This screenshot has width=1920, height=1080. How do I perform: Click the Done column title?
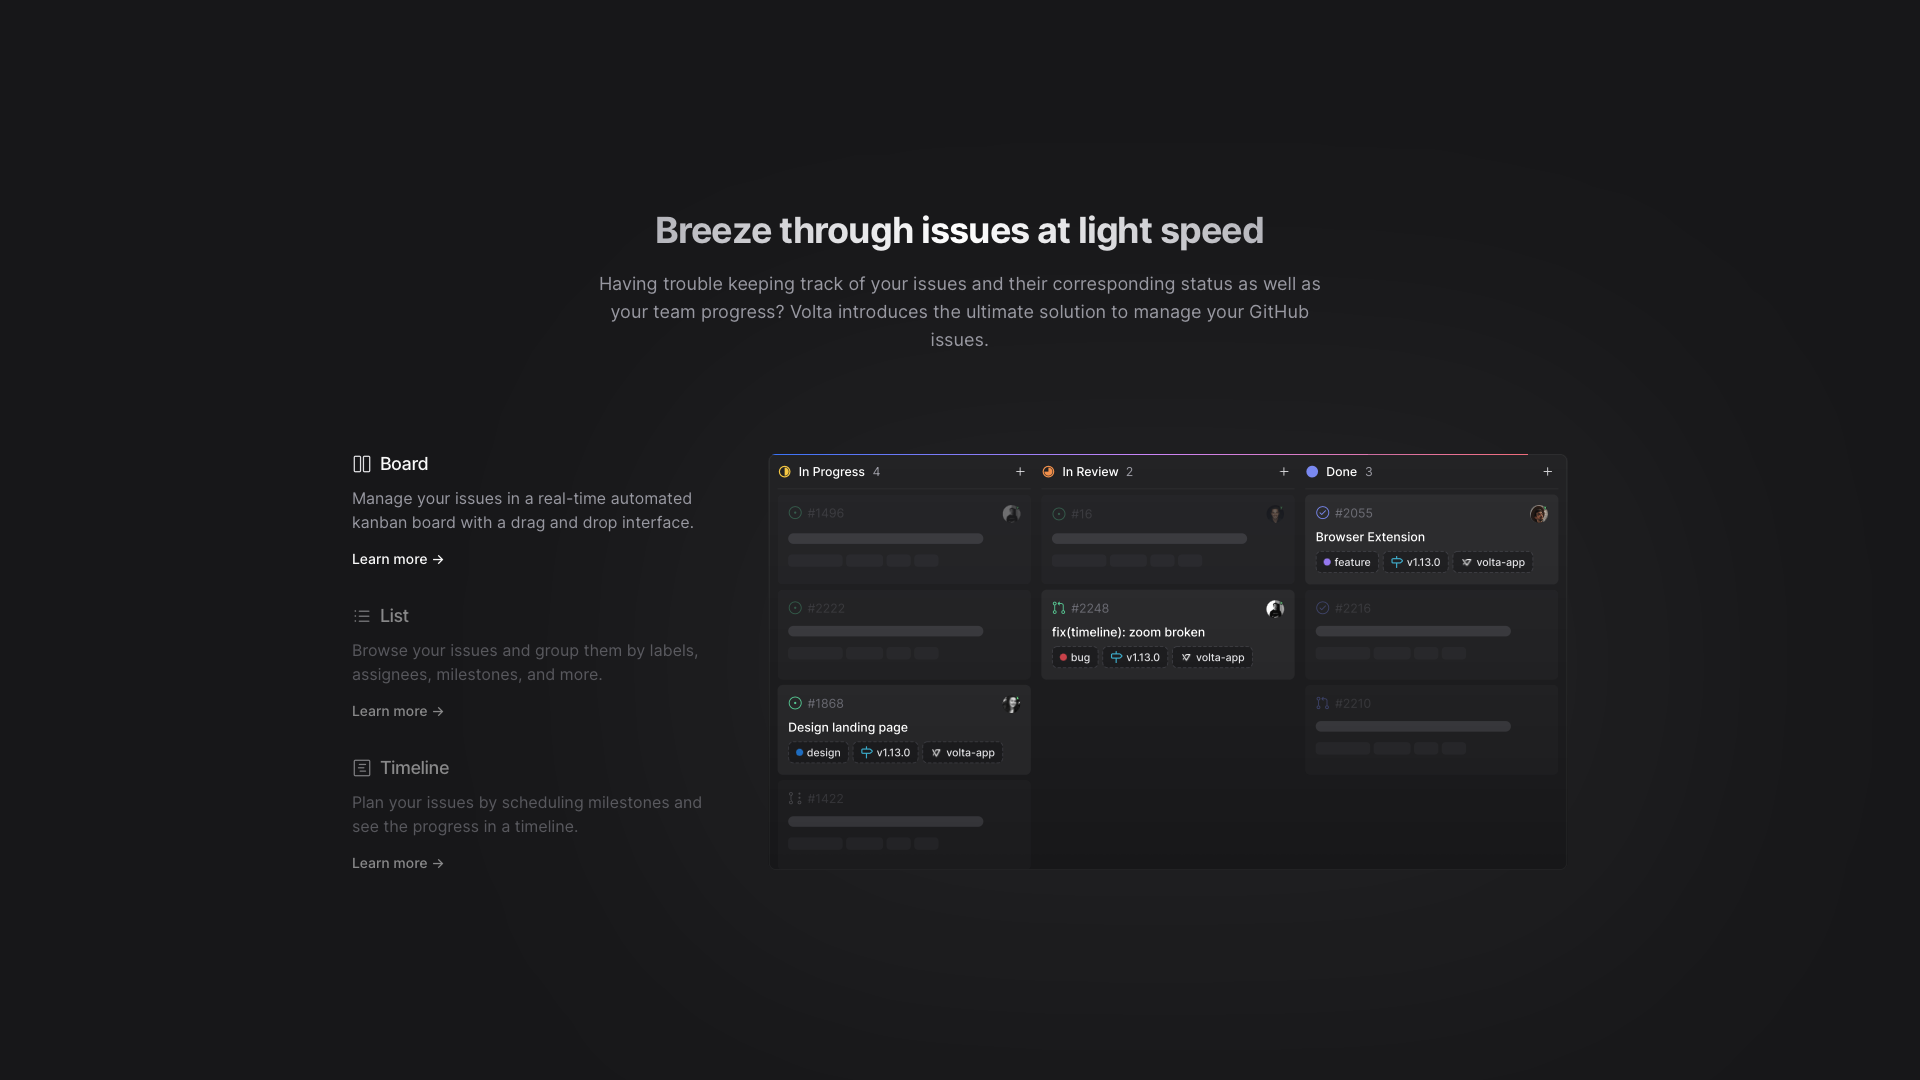tap(1341, 472)
